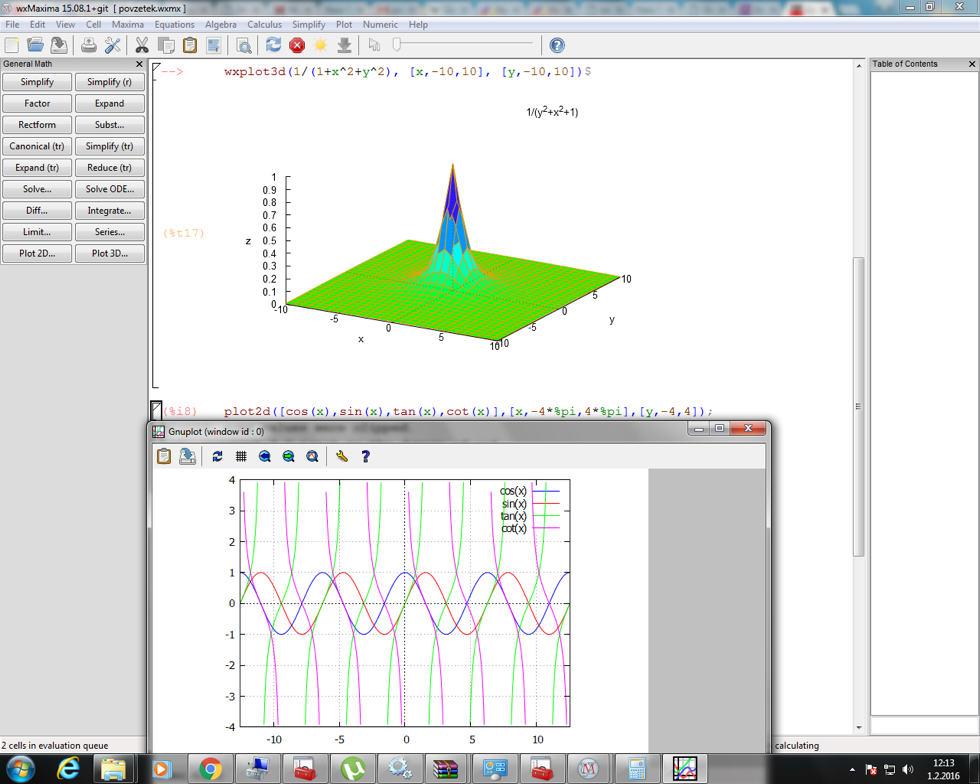The height and width of the screenshot is (784, 980).
Task: Open the Equations menu
Action: [x=174, y=24]
